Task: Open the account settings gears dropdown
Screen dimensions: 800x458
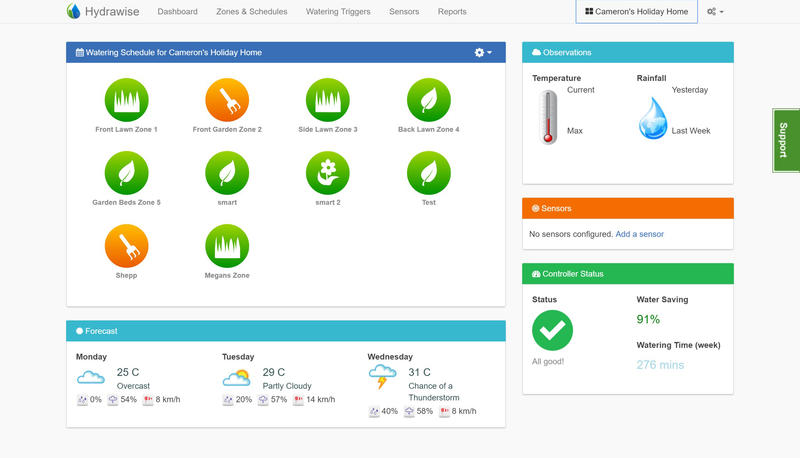Action: coord(715,11)
